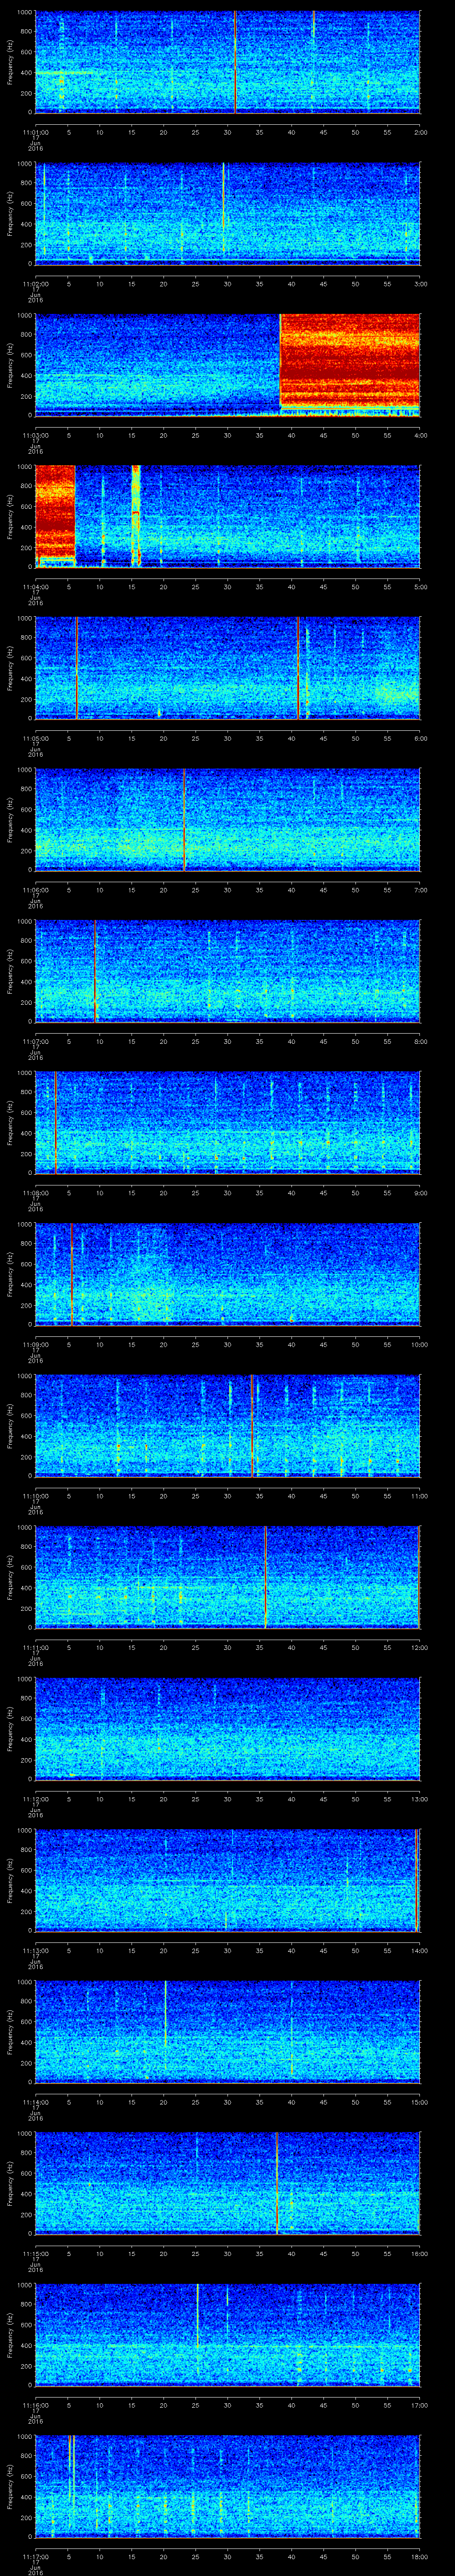Select the spectrogram panel starting at 11:05:00

pyautogui.click(x=228, y=668)
